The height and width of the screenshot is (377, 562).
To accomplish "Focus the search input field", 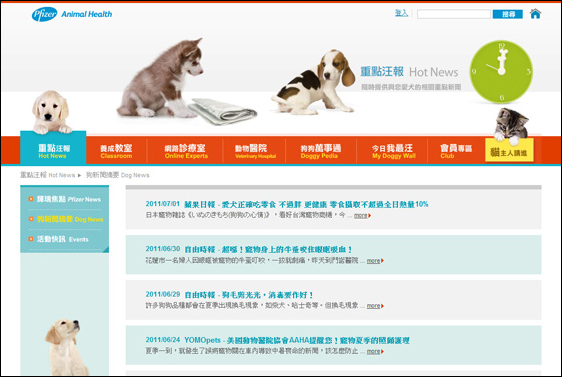I will (453, 14).
